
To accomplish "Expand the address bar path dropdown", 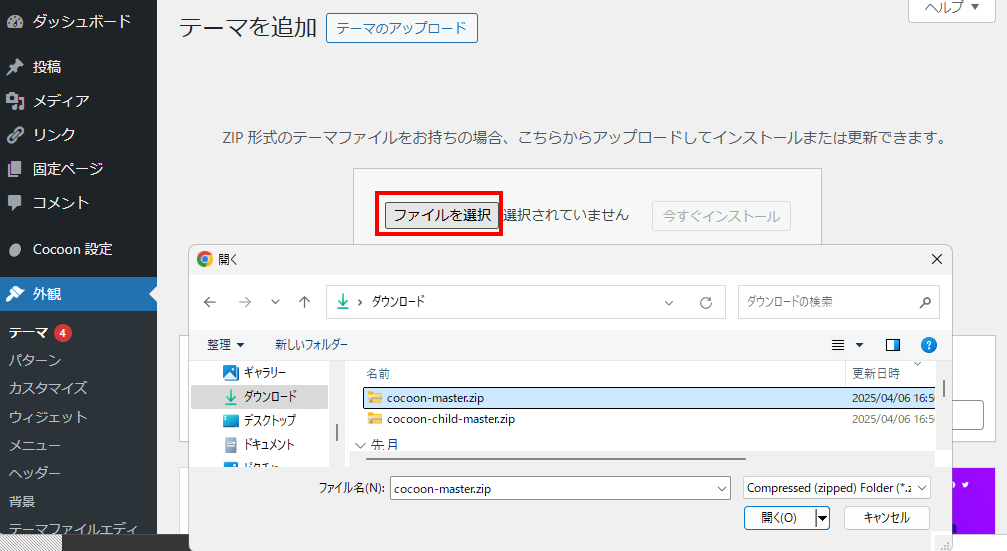I will (x=670, y=302).
